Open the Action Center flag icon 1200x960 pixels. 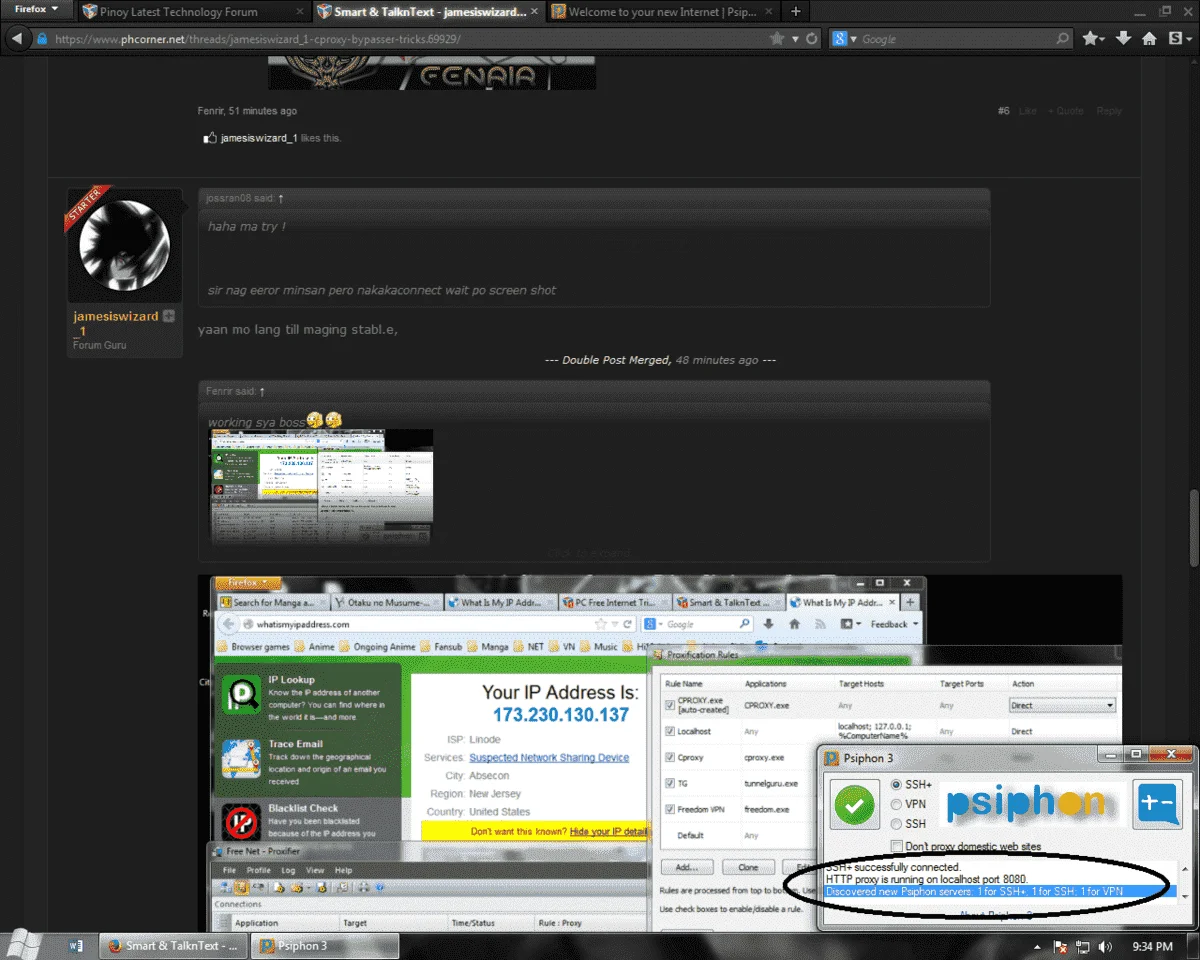click(x=1061, y=946)
